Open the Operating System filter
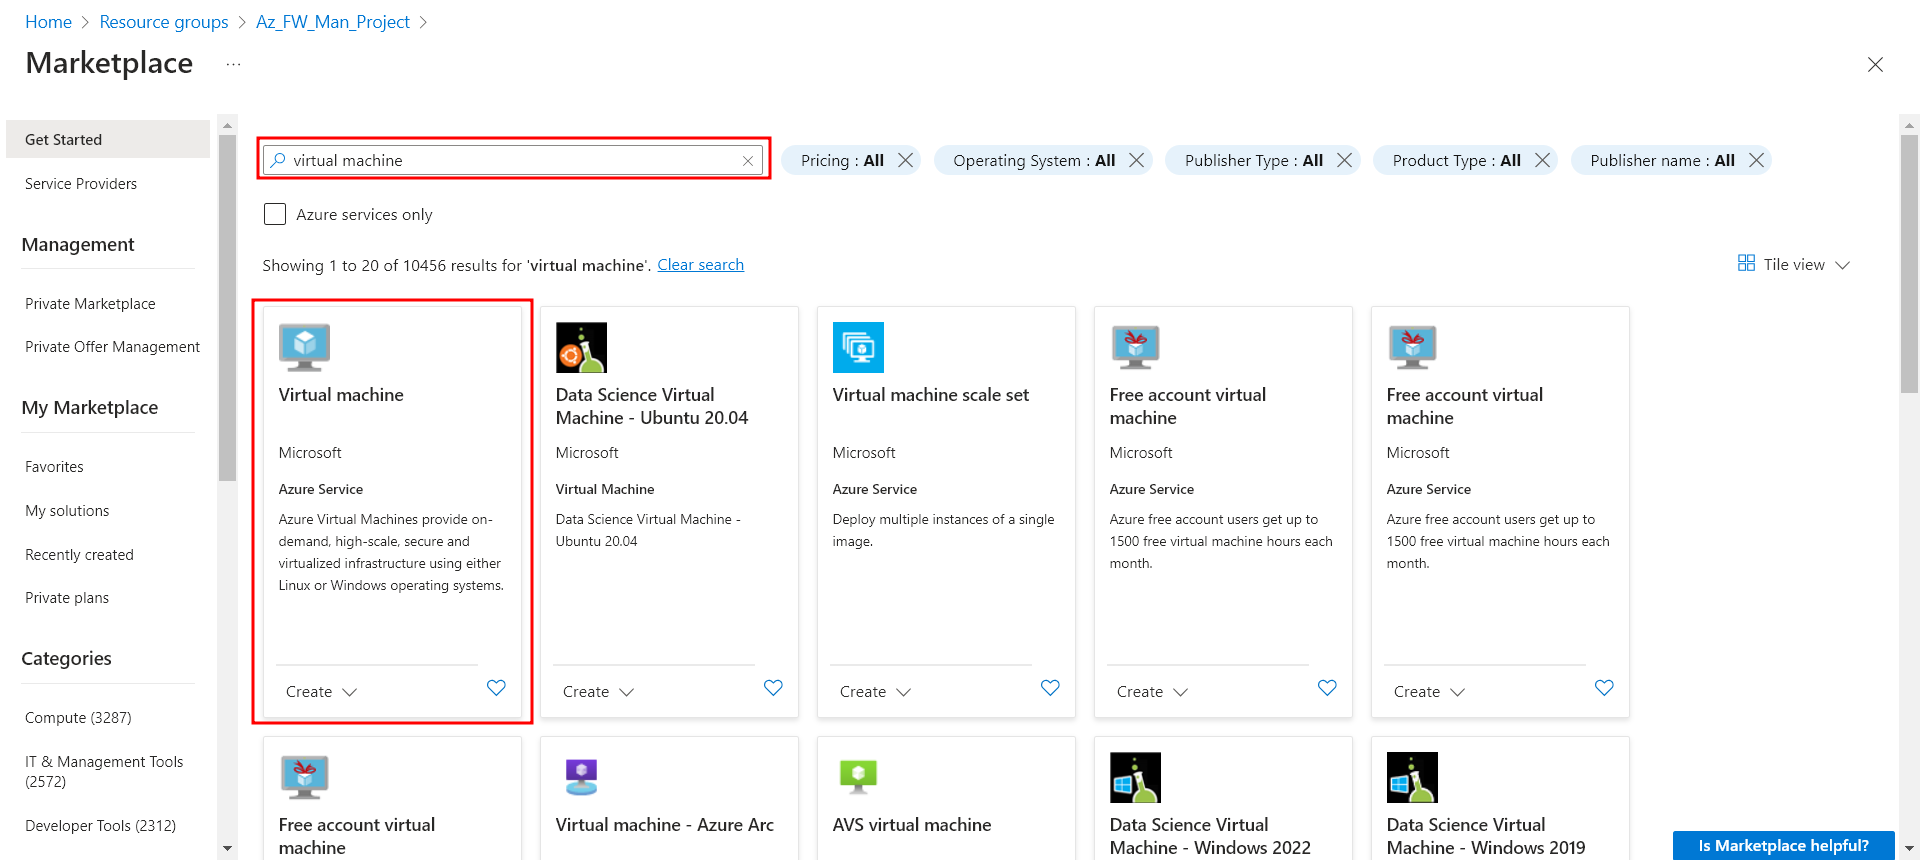 1033,160
